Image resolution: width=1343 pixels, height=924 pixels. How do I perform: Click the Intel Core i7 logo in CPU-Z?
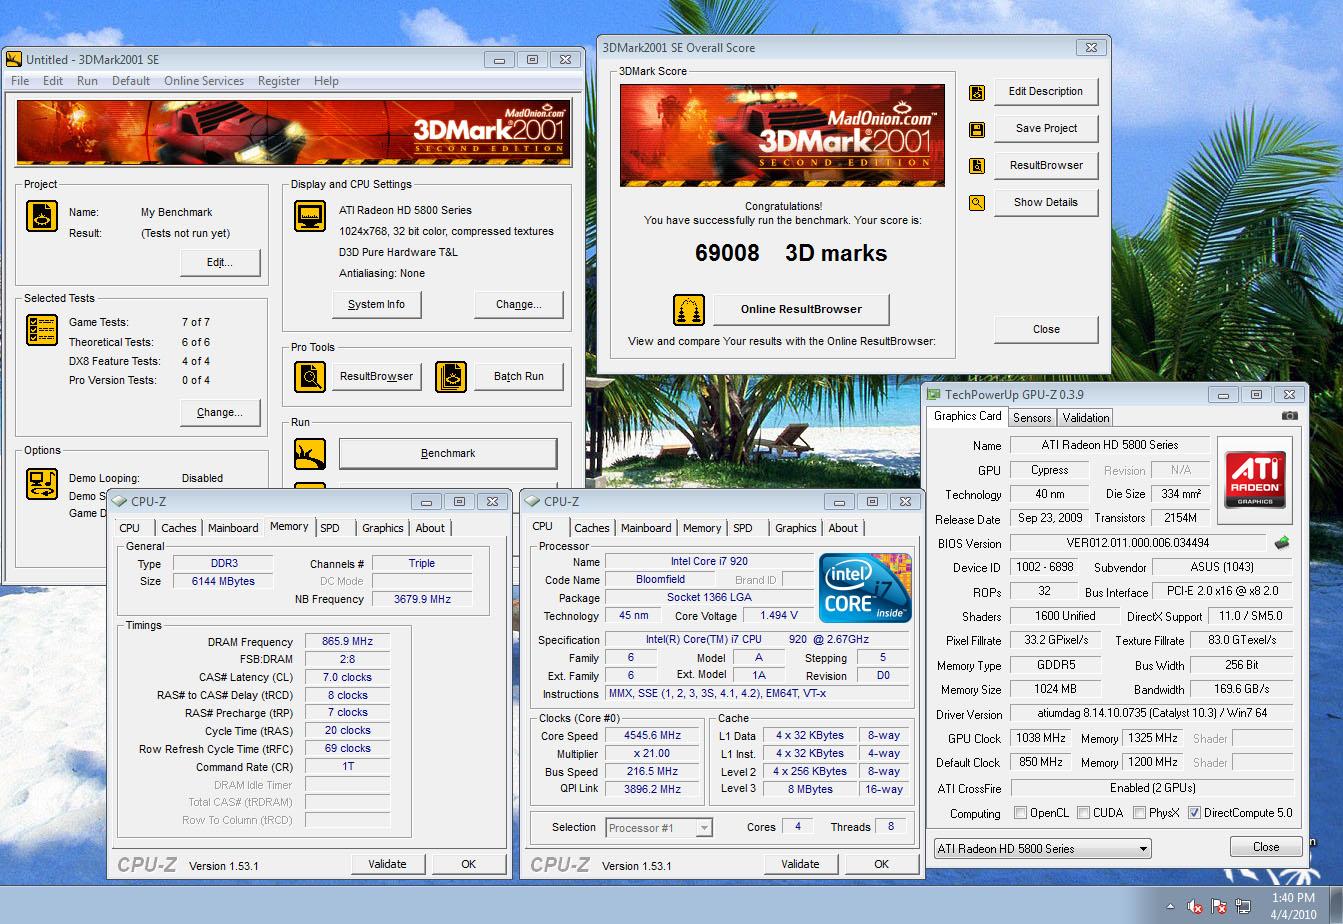pos(865,587)
